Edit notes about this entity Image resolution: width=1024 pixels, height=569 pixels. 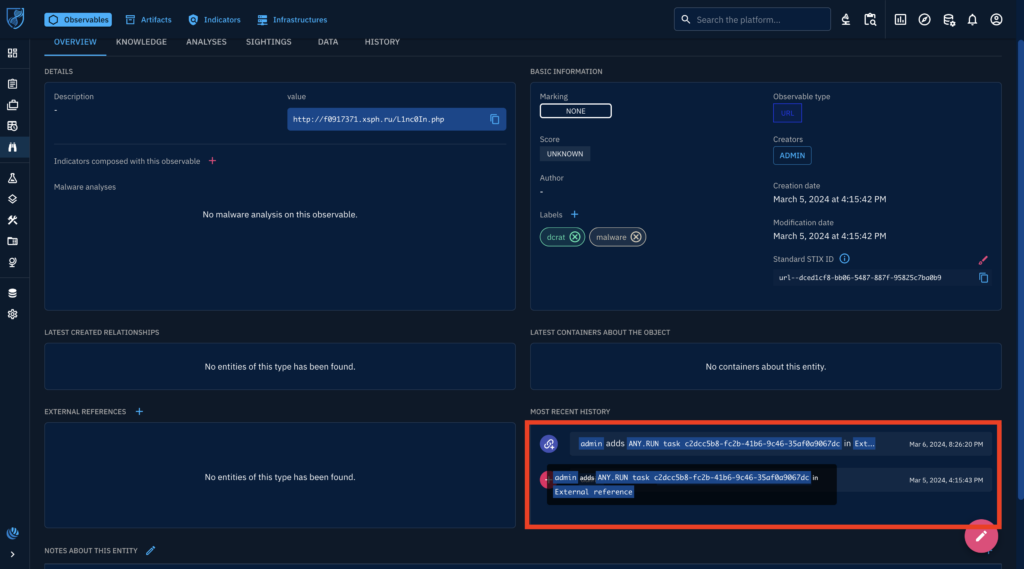click(151, 550)
